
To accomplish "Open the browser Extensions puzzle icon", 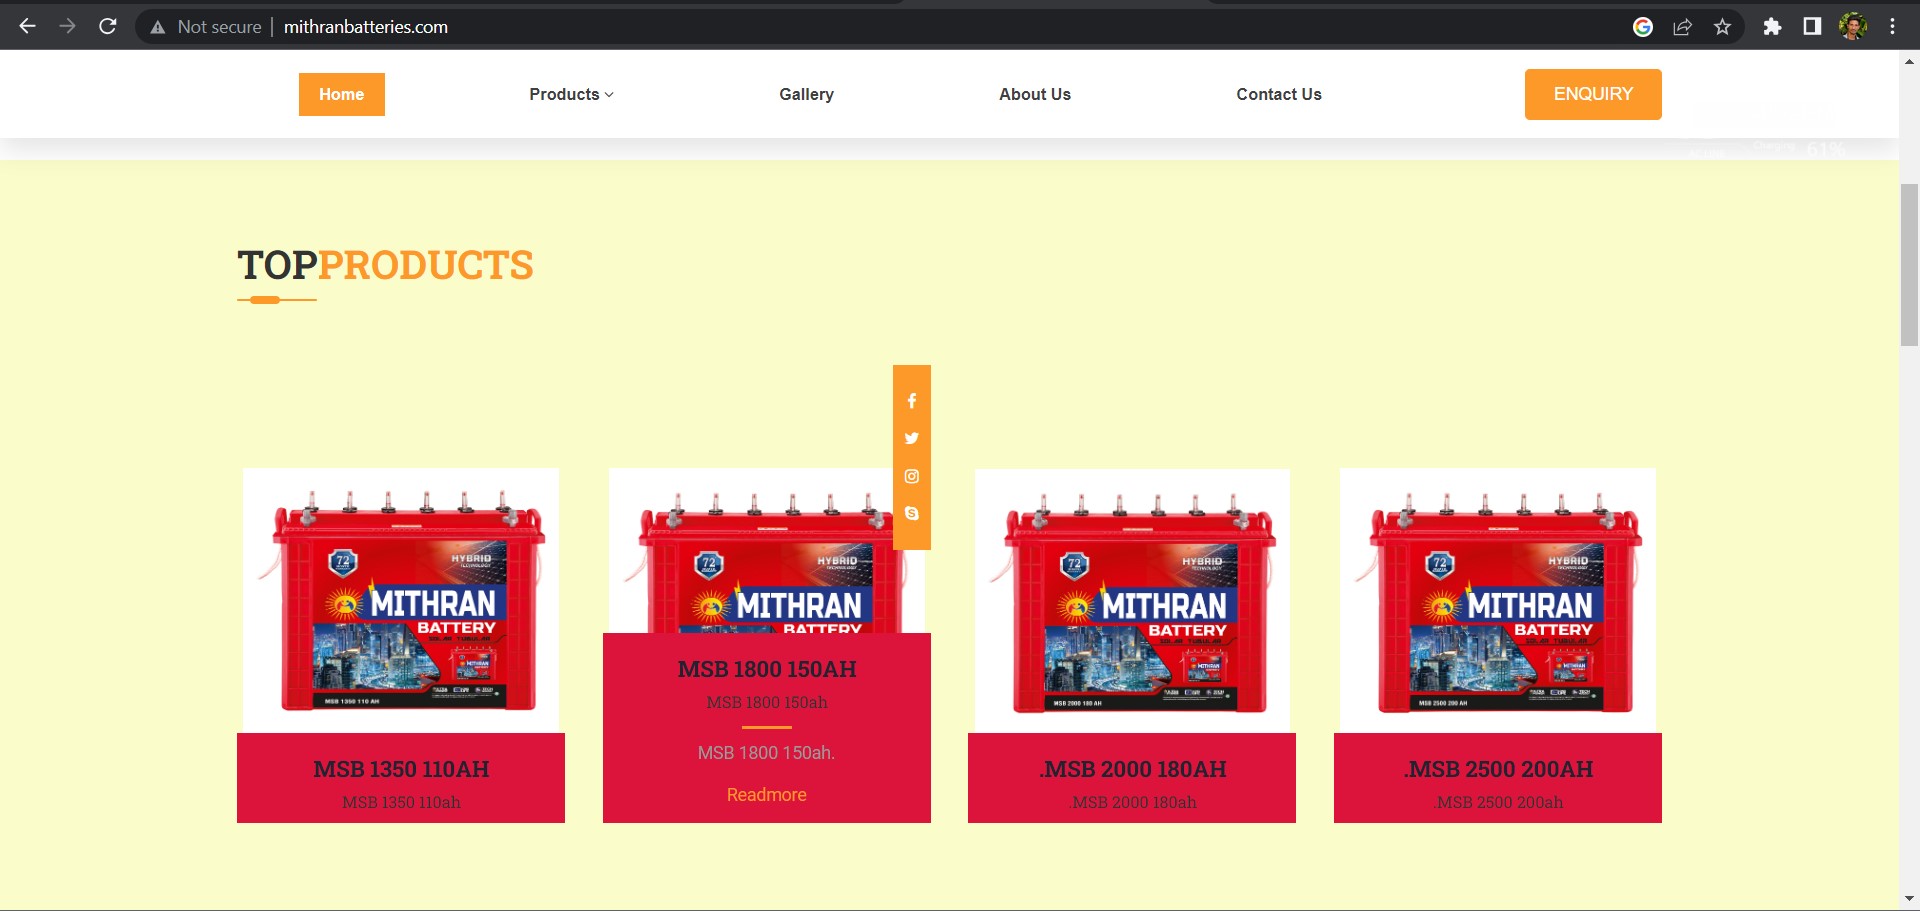I will (x=1772, y=27).
